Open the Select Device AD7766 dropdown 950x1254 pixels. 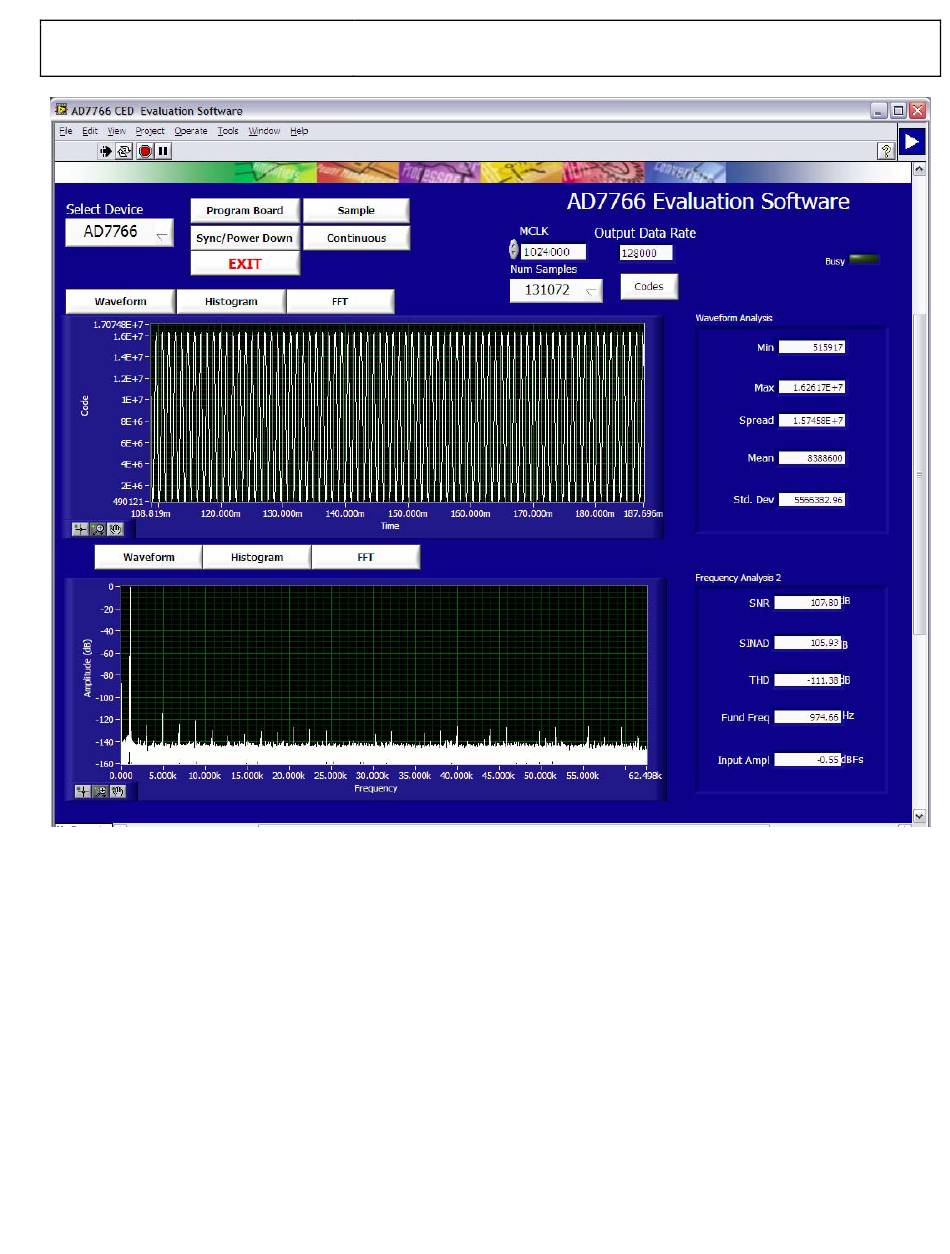click(x=119, y=232)
